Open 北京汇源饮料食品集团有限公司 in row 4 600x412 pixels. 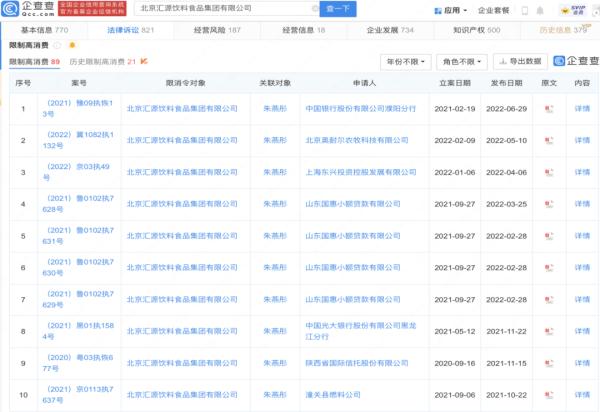[182, 204]
